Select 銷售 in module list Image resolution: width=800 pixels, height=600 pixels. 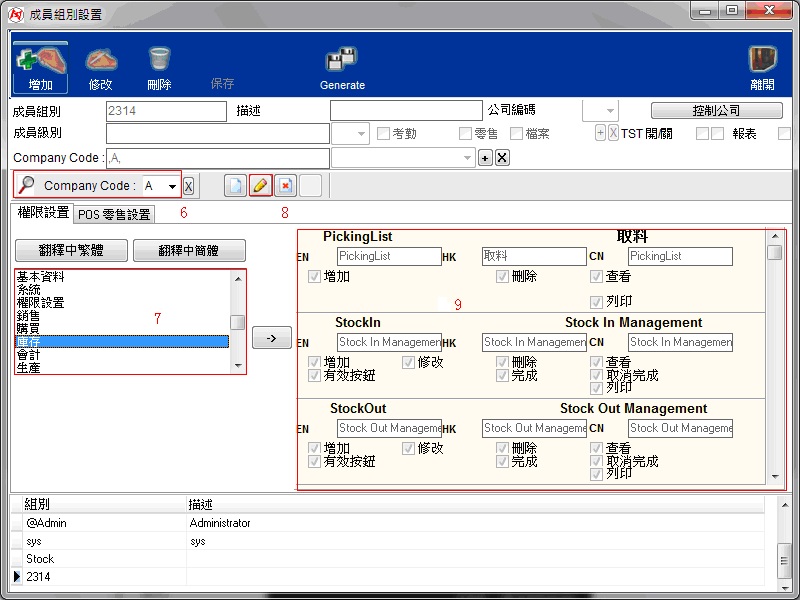coord(122,316)
